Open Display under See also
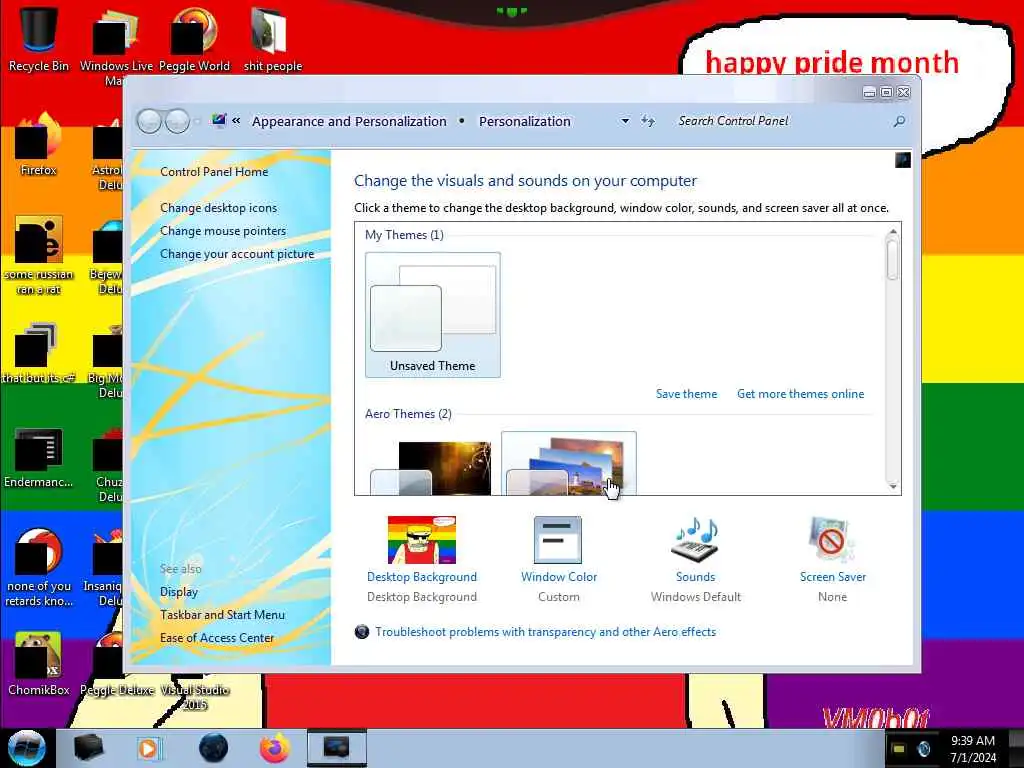The height and width of the screenshot is (768, 1024). (179, 592)
